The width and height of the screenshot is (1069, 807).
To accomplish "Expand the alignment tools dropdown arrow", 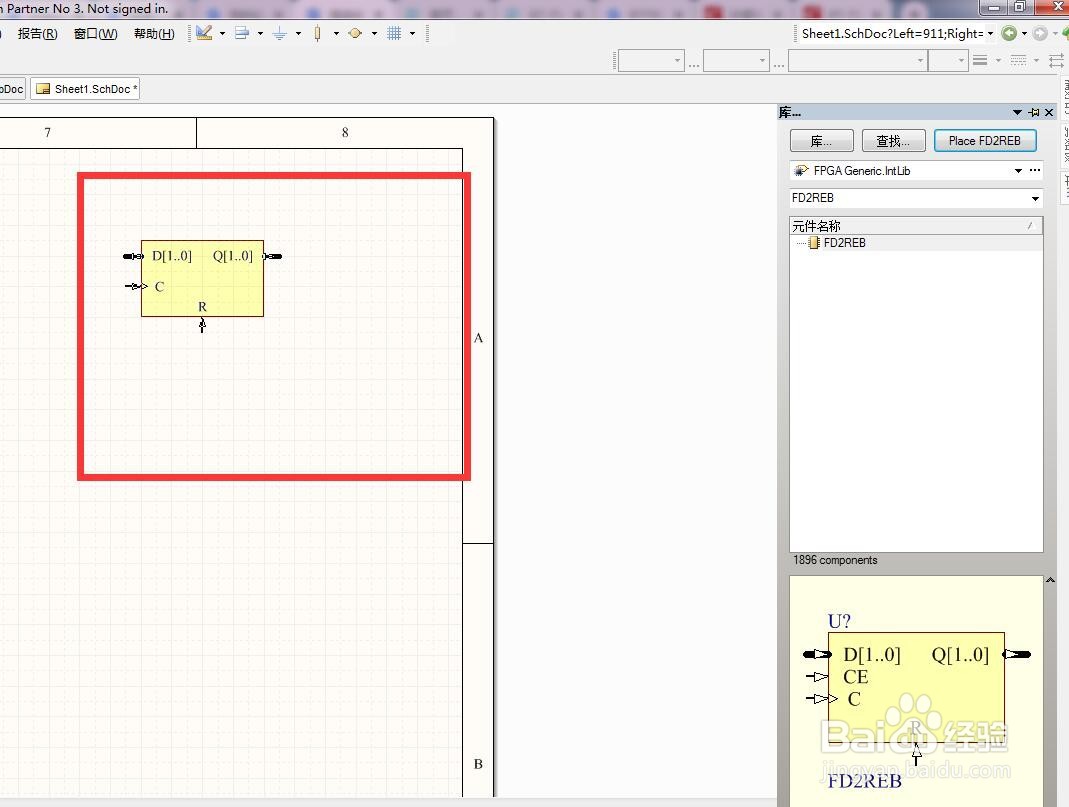I will (260, 33).
